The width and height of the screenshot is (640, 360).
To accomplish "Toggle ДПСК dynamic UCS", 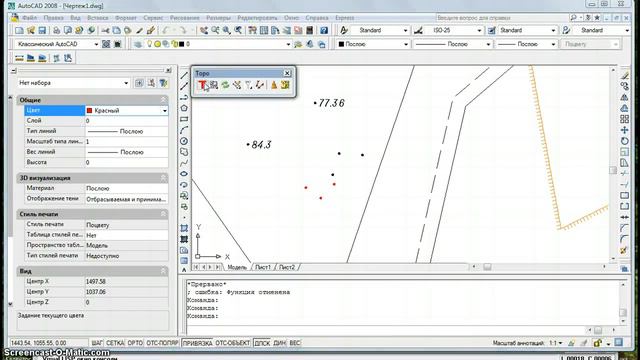I will point(262,343).
